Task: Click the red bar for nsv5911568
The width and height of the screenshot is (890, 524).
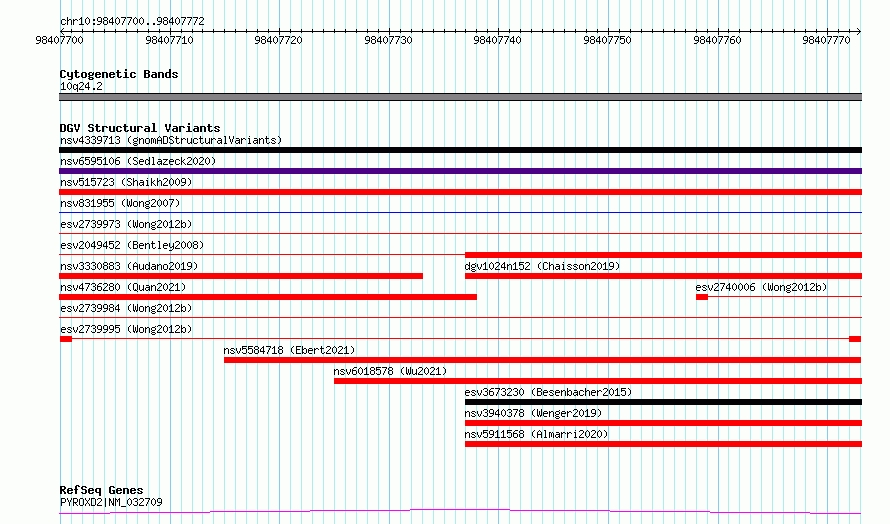Action: pos(664,444)
